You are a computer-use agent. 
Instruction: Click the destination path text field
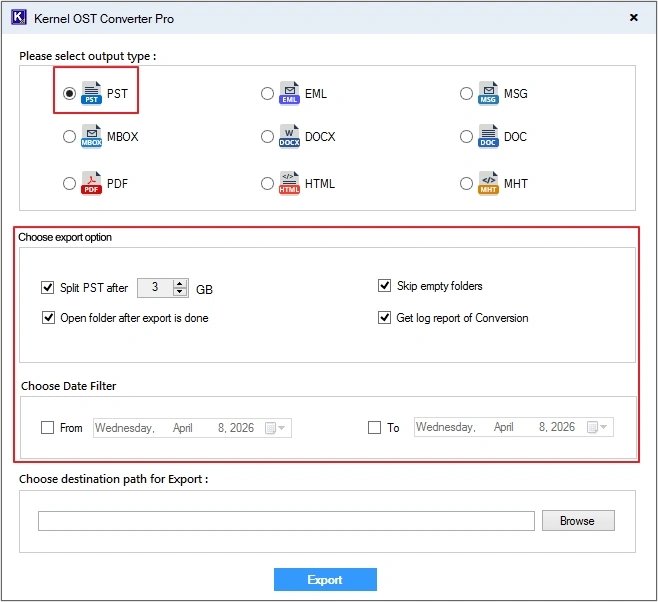tap(286, 521)
